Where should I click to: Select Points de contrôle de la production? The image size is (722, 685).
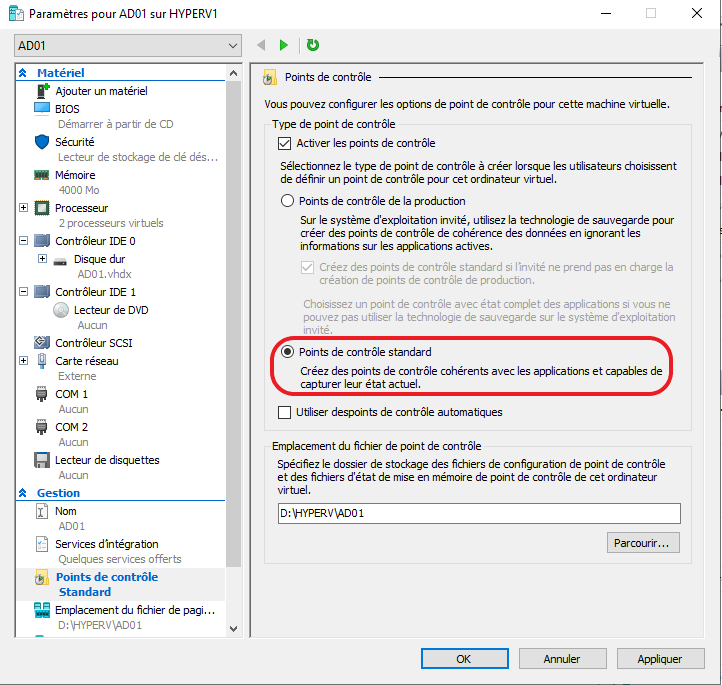[x=287, y=201]
